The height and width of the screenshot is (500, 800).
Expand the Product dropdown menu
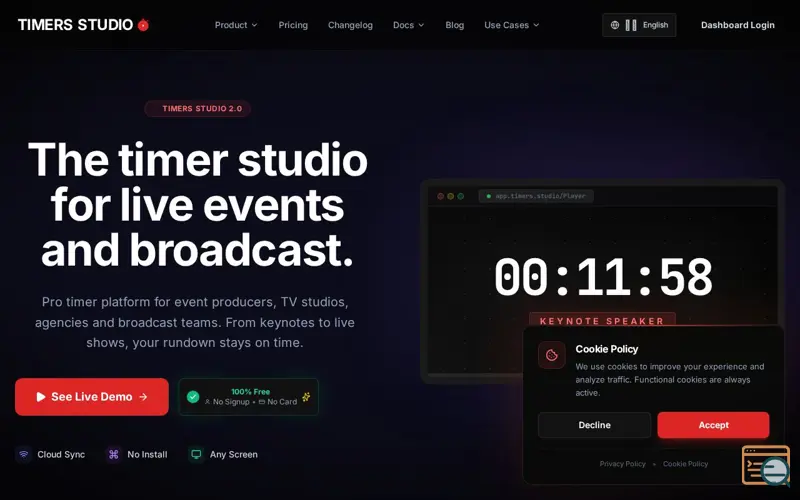pos(236,25)
